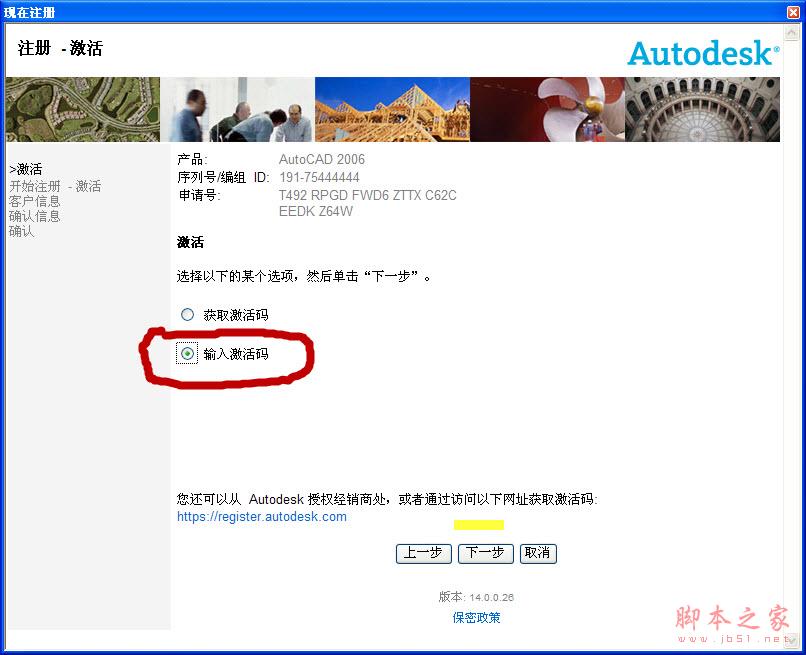This screenshot has width=806, height=655.
Task: Click "开始注册 - 激活" in the sidebar
Action: point(55,185)
